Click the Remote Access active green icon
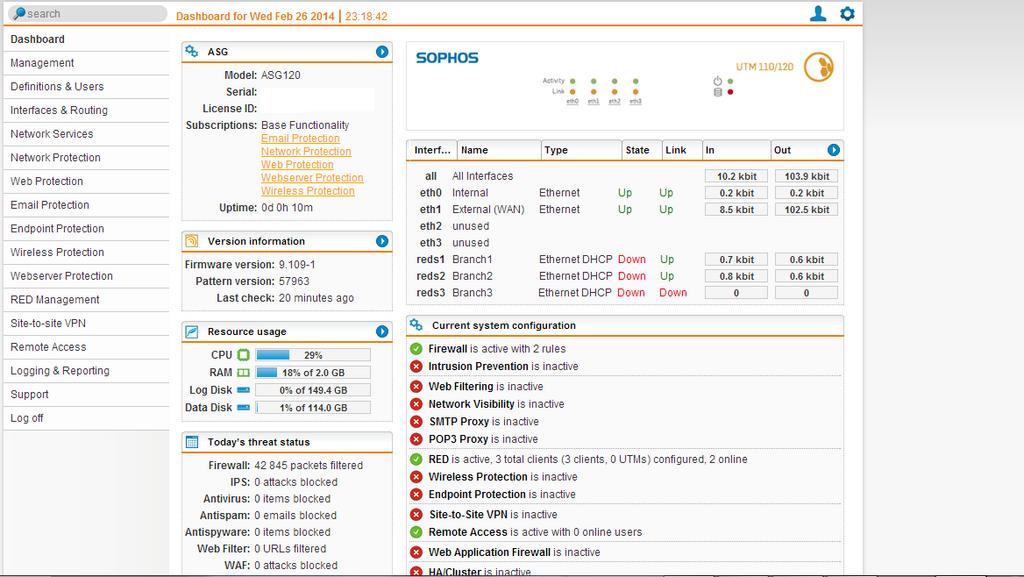This screenshot has width=1024, height=577. click(x=416, y=532)
